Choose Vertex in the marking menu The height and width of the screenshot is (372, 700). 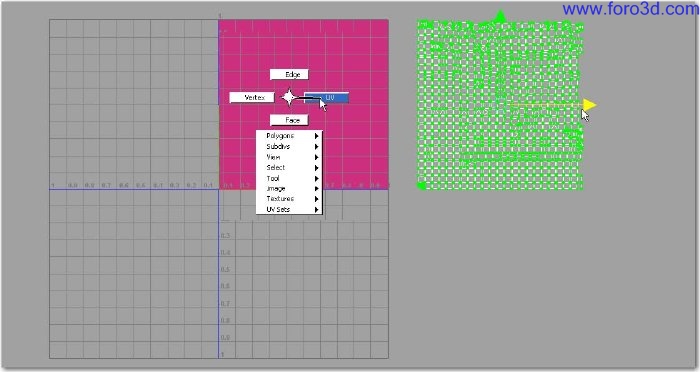point(252,97)
